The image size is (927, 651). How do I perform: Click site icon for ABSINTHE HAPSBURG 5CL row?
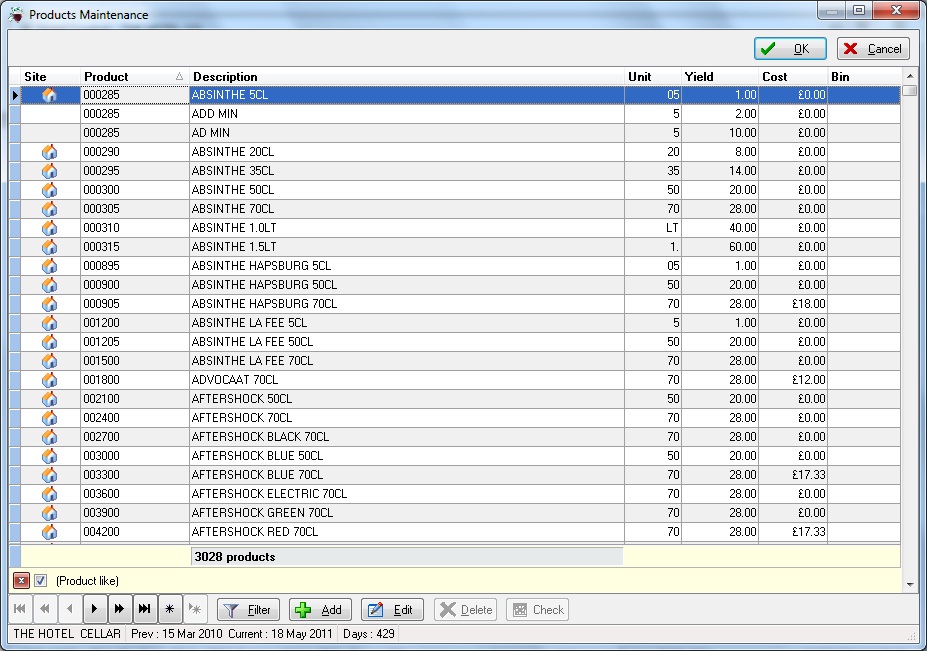click(x=50, y=265)
